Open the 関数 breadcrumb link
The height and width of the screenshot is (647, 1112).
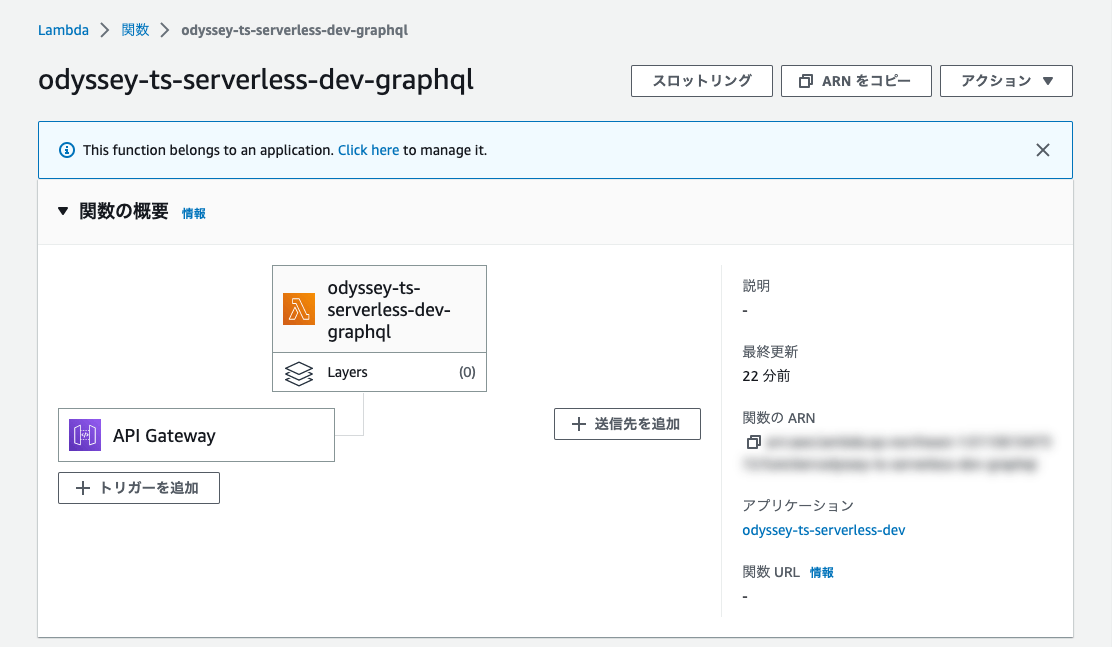pyautogui.click(x=135, y=30)
